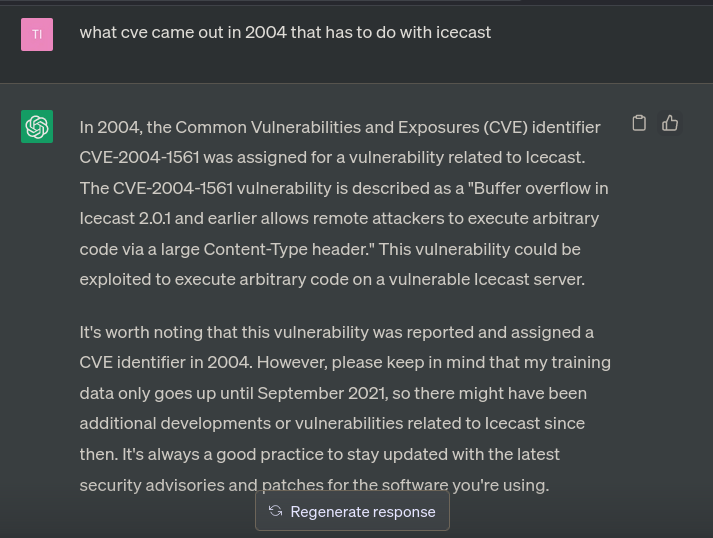Click the user question about icecast cve
Screen dimensions: 713x538
click(x=285, y=32)
